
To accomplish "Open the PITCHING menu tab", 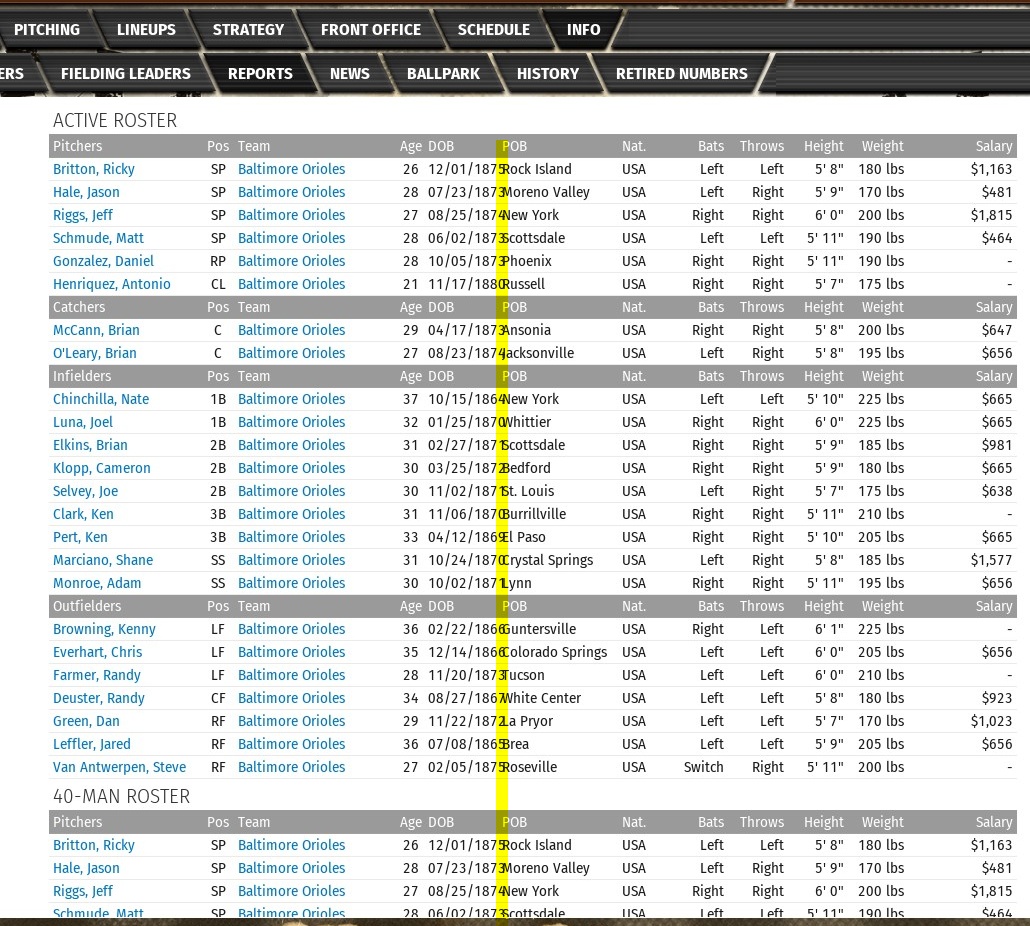I will [47, 30].
